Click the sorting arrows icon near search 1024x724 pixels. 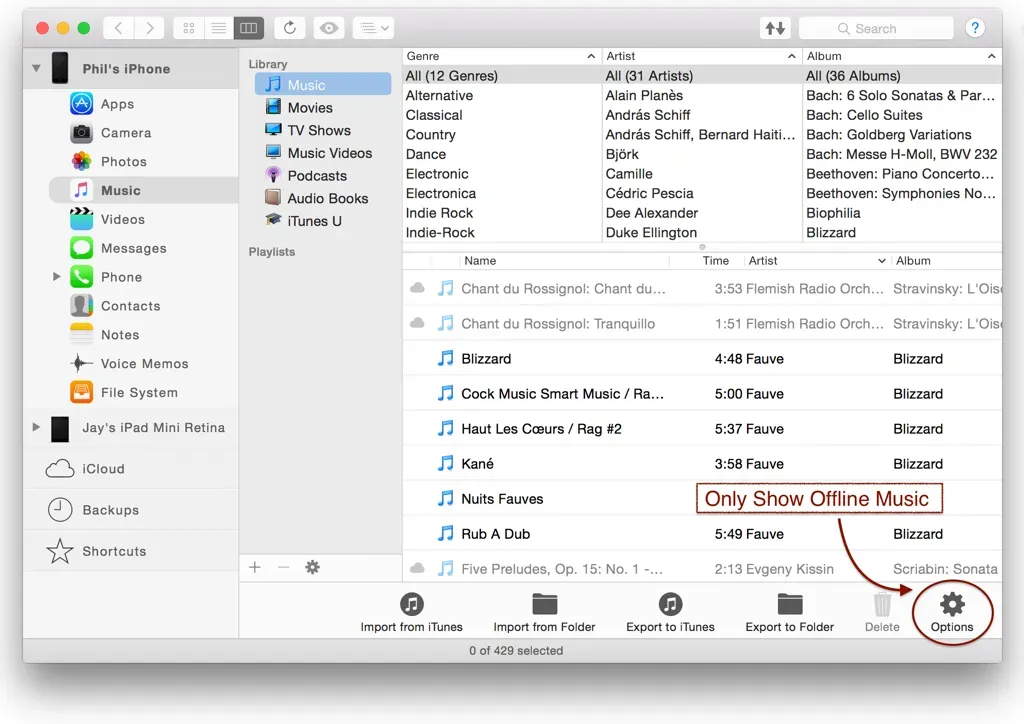[775, 27]
